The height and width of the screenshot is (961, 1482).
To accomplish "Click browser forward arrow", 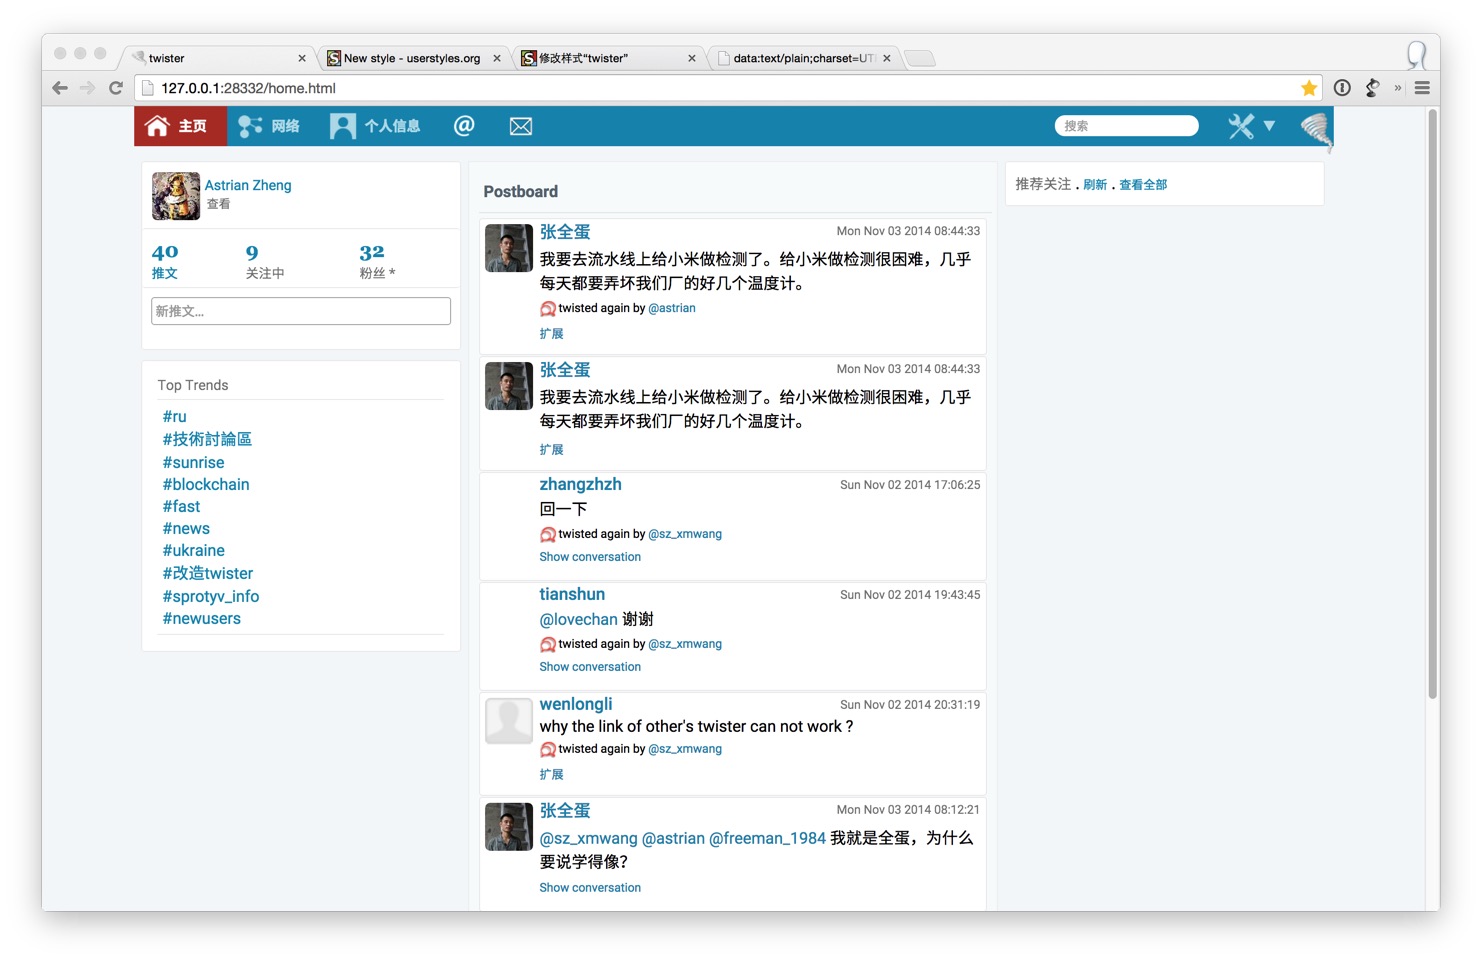I will pyautogui.click(x=88, y=88).
